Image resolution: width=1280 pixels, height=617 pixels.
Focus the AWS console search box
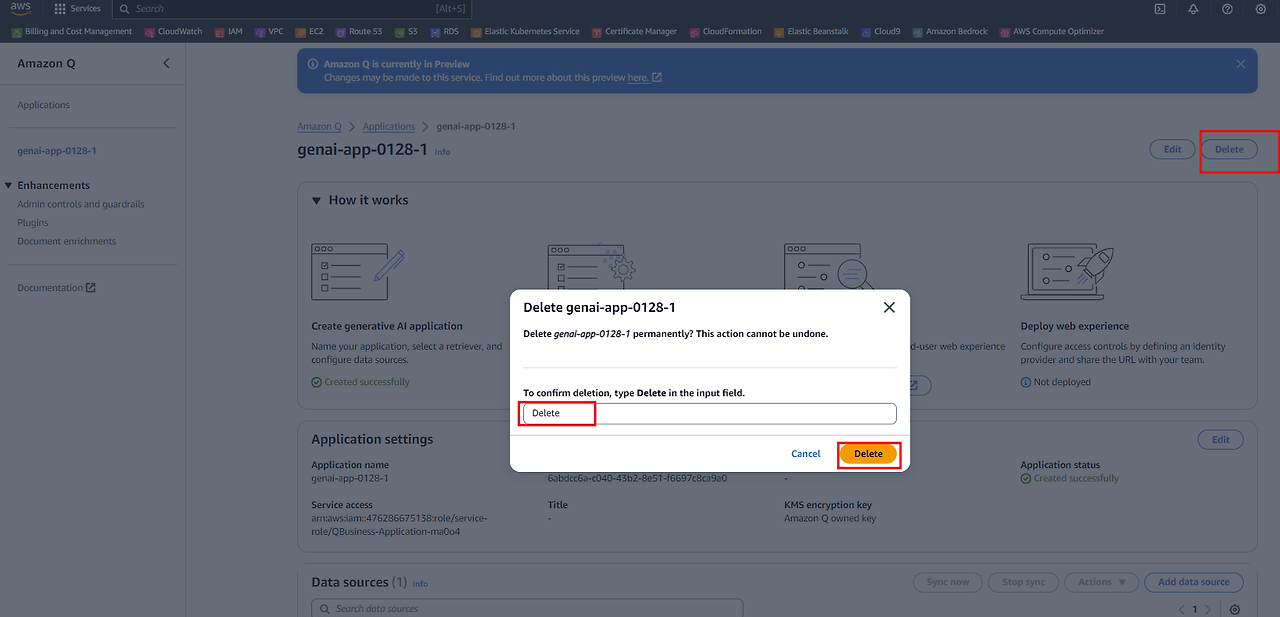click(290, 9)
